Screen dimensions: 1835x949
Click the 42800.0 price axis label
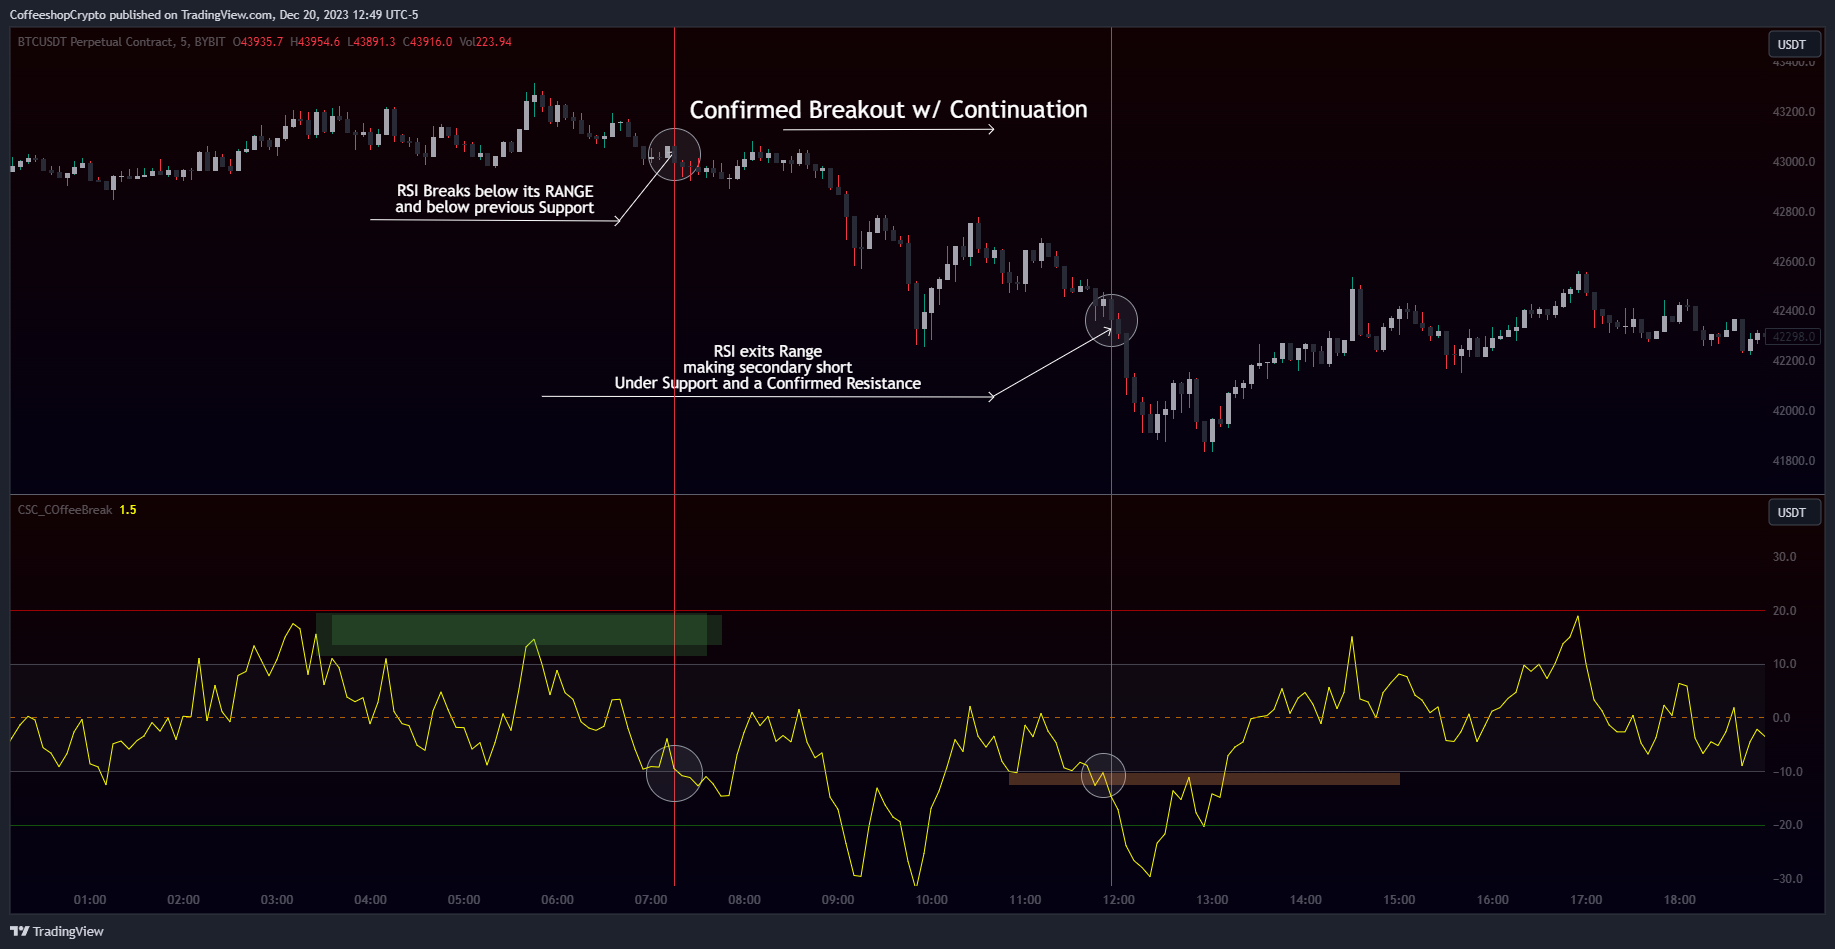(1794, 212)
